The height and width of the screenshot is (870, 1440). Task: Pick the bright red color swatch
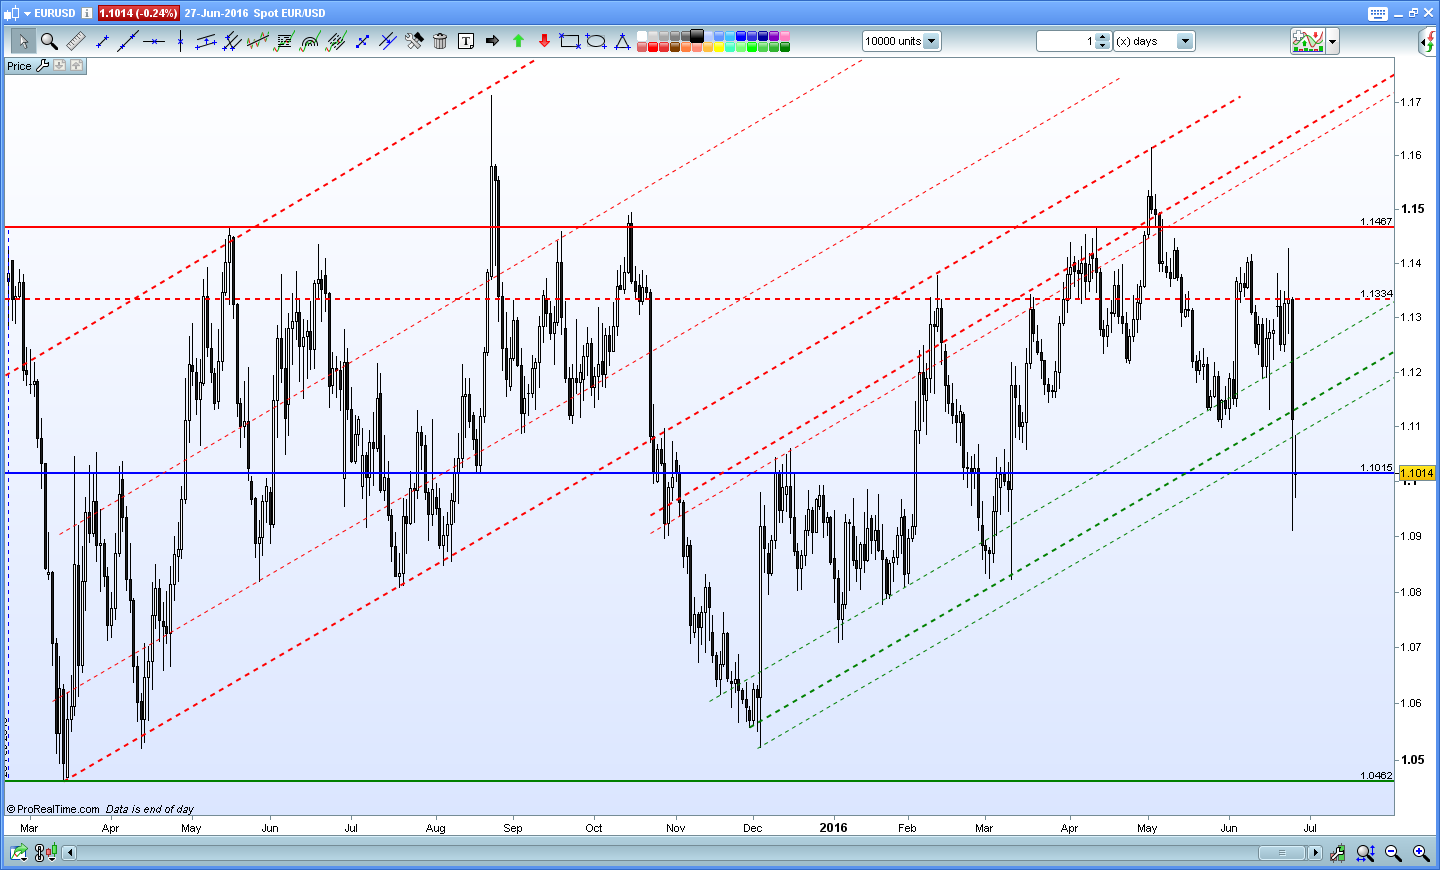653,46
